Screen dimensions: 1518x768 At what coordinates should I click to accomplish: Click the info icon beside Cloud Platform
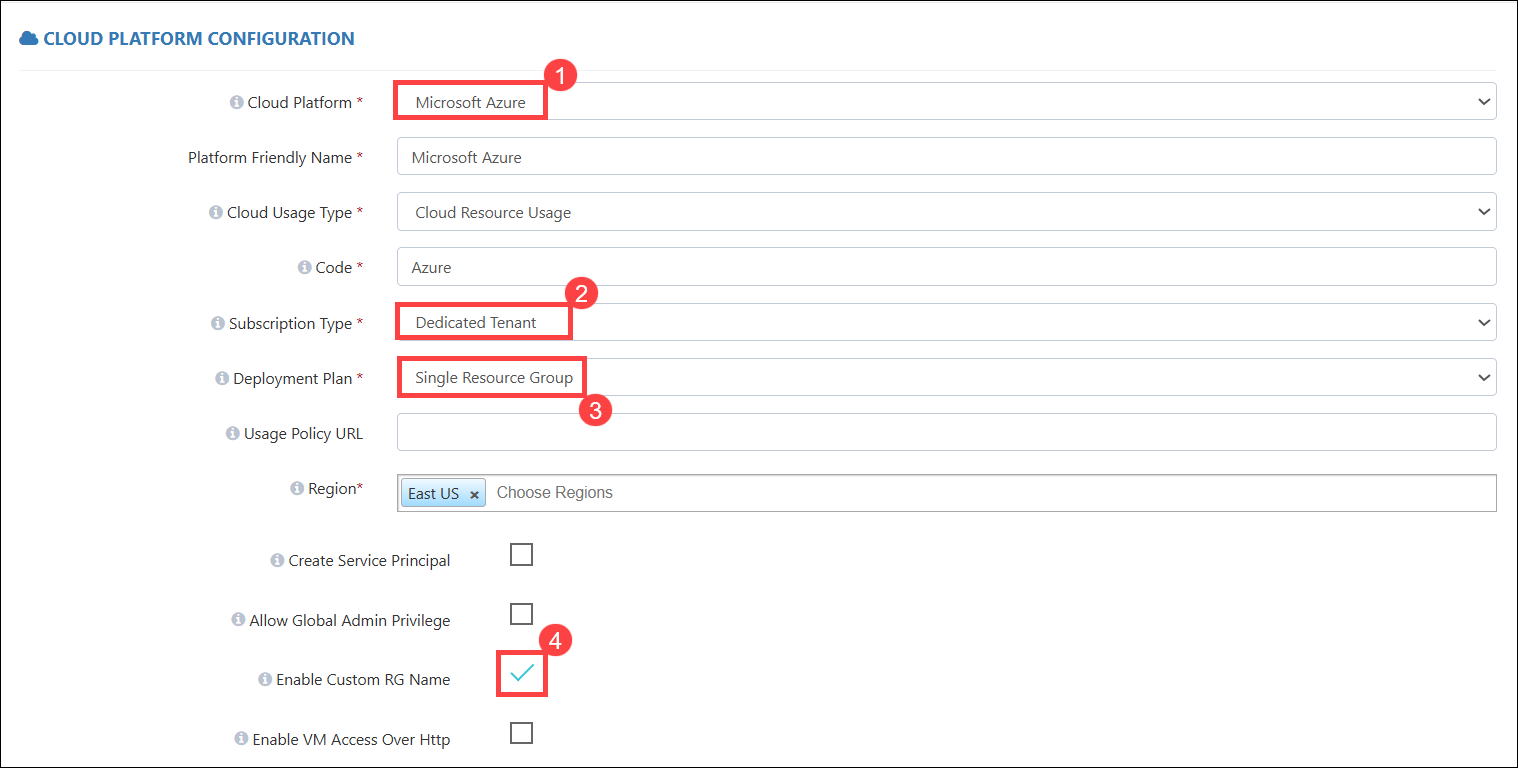pos(236,103)
